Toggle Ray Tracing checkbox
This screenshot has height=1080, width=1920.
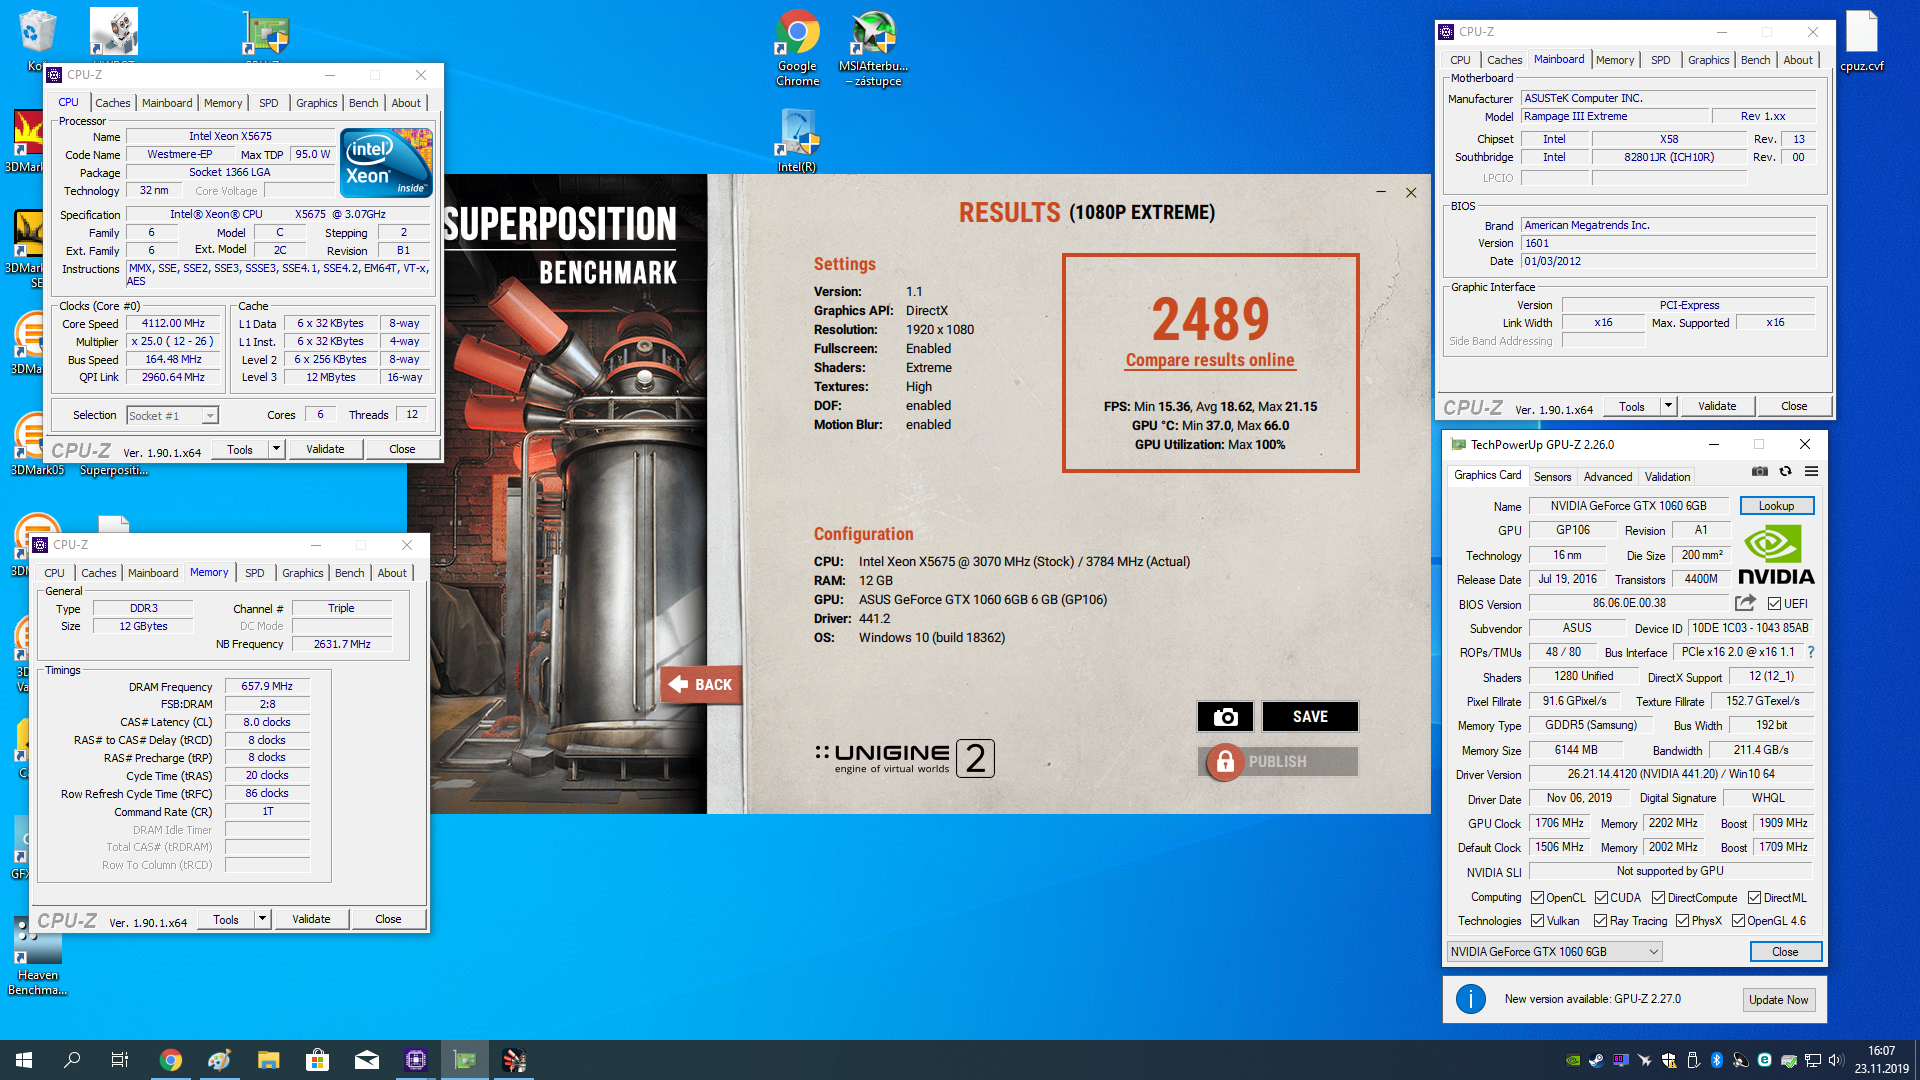(x=1601, y=921)
